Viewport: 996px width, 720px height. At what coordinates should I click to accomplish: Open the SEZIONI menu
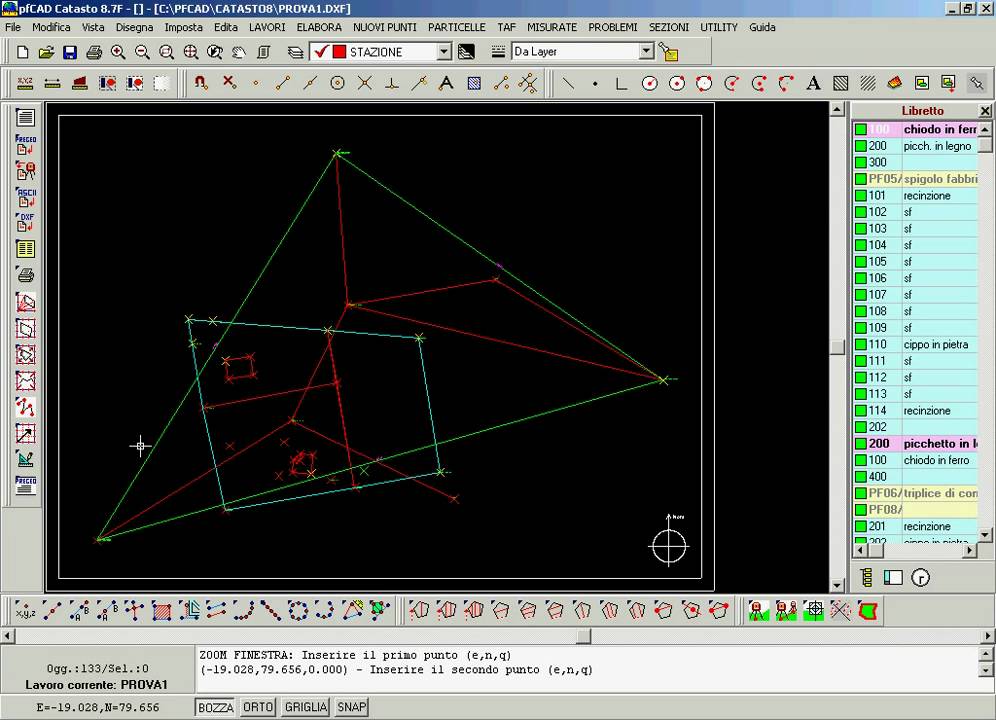(x=668, y=27)
